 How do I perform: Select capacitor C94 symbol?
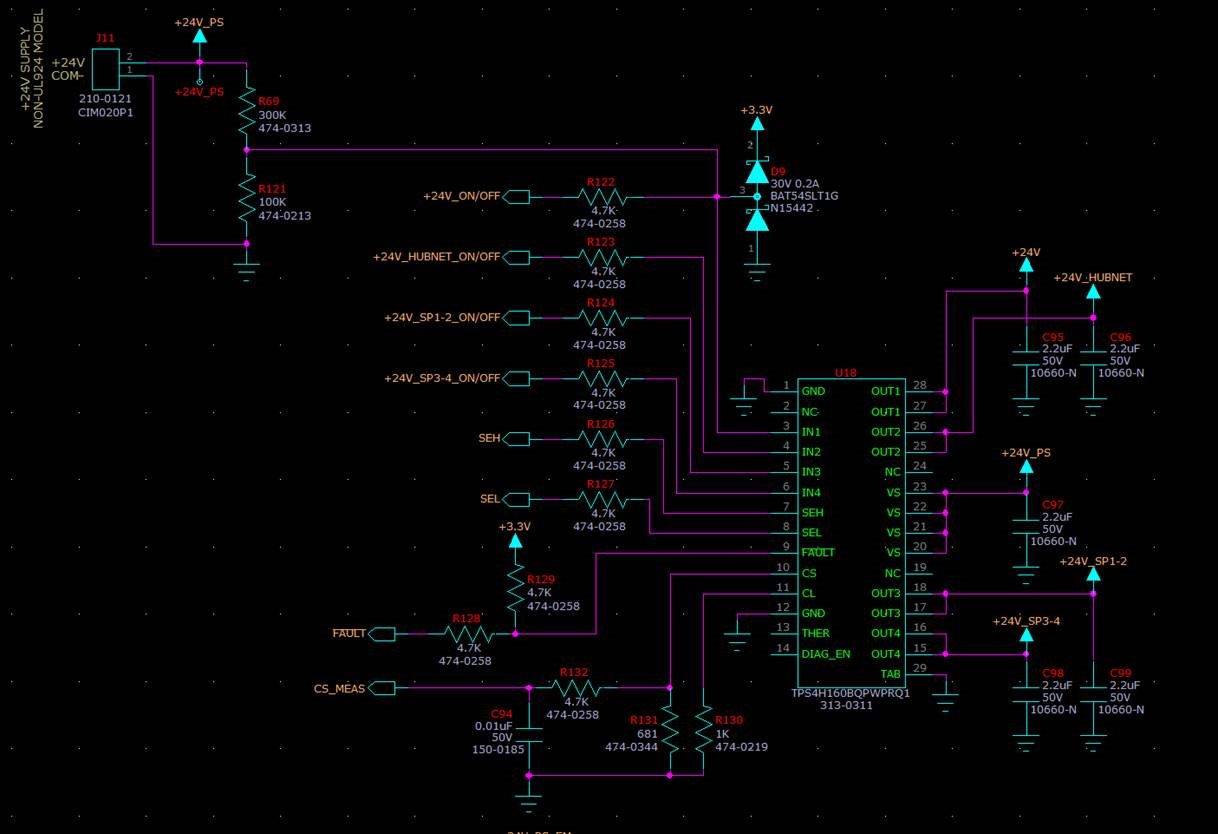[529, 735]
